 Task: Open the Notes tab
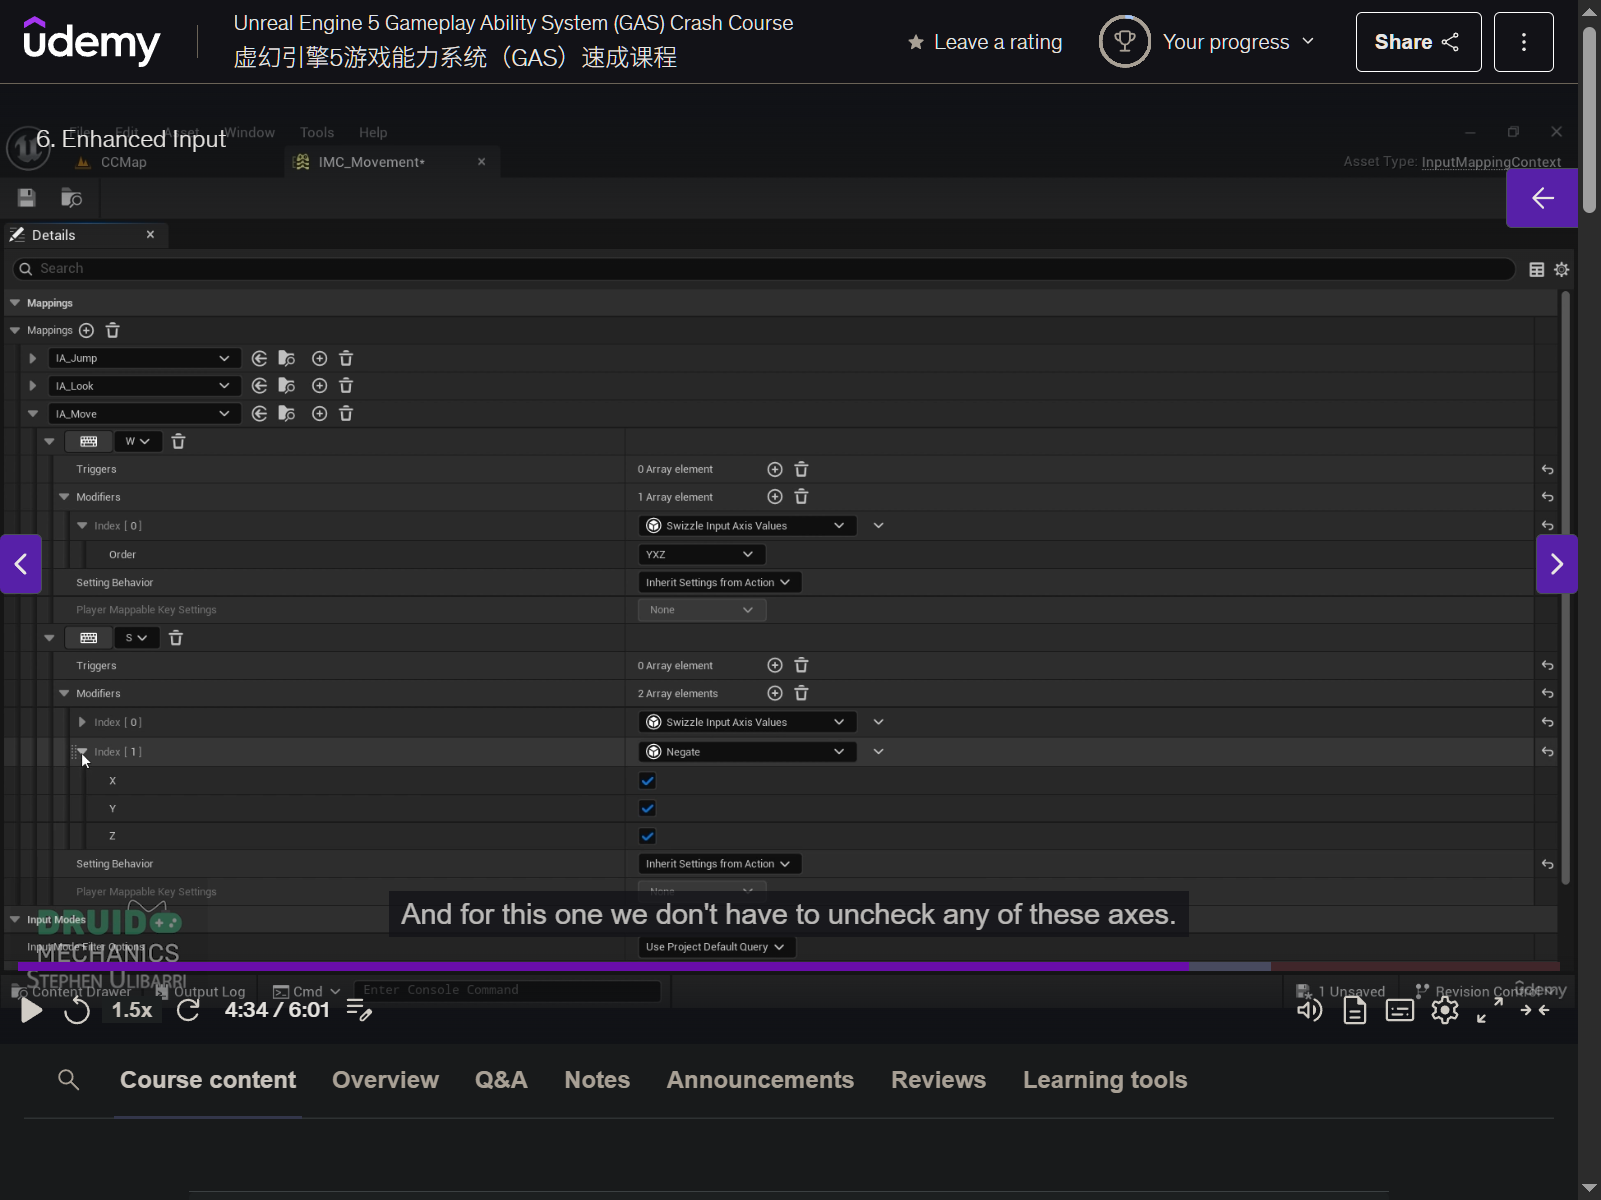tap(597, 1080)
